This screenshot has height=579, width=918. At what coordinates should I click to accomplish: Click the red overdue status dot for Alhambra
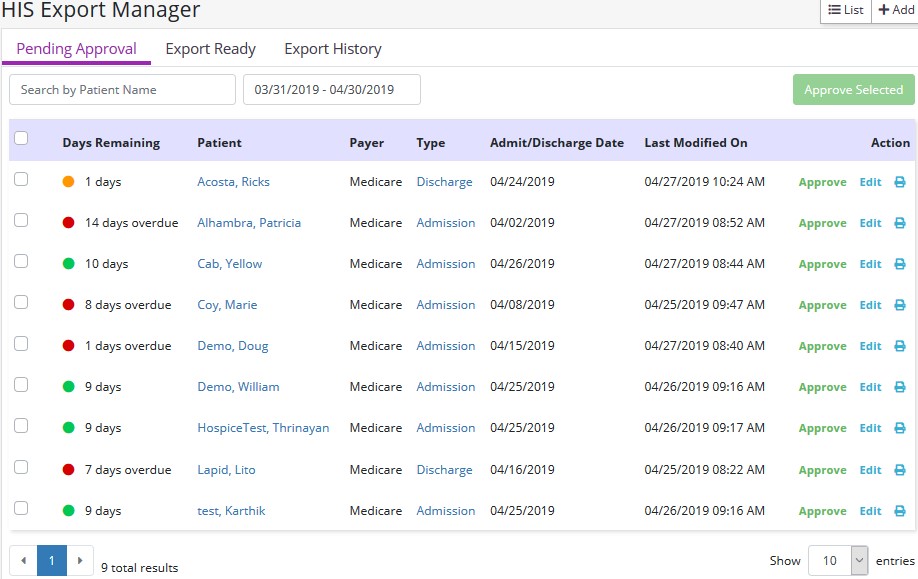69,223
